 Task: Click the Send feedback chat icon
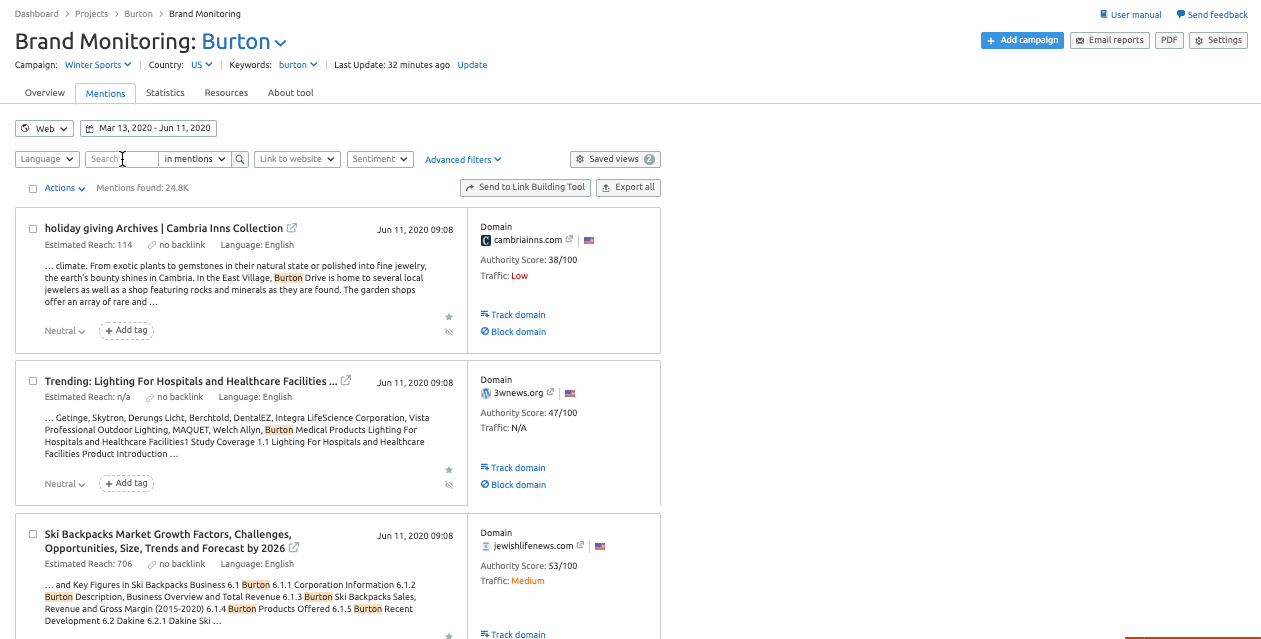(x=1181, y=15)
